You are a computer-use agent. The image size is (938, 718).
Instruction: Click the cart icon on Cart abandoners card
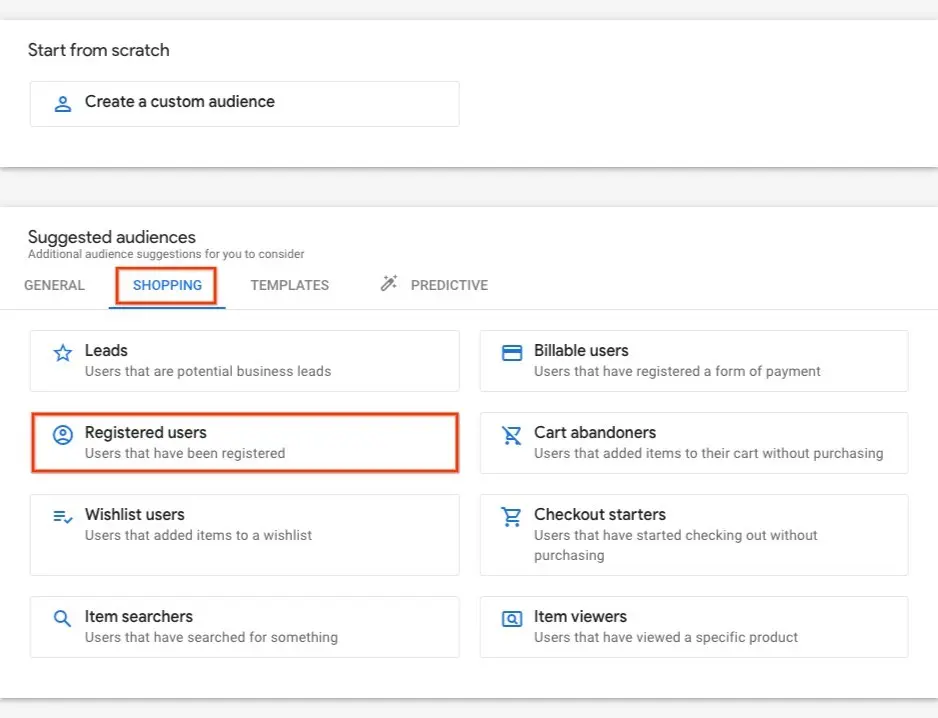(x=512, y=434)
